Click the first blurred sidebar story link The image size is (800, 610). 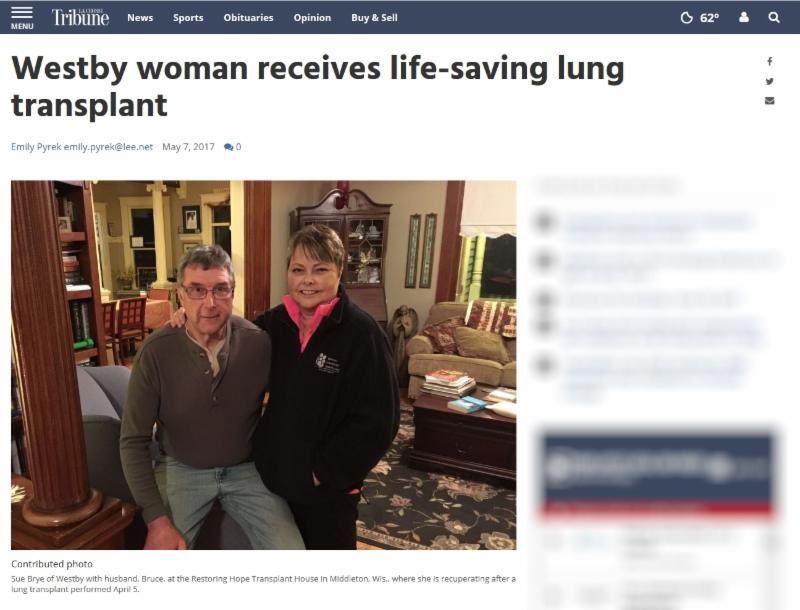pos(658,225)
